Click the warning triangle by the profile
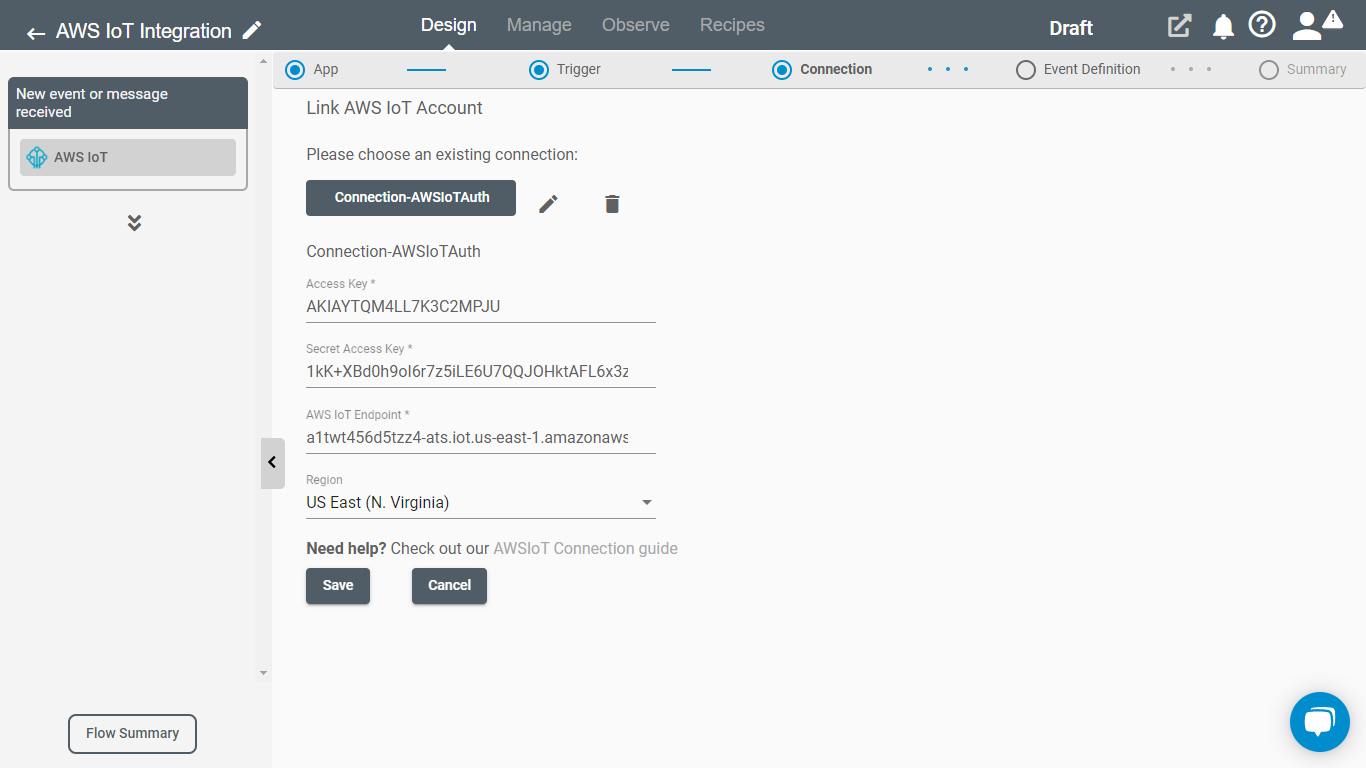This screenshot has height=768, width=1366. [x=1333, y=19]
